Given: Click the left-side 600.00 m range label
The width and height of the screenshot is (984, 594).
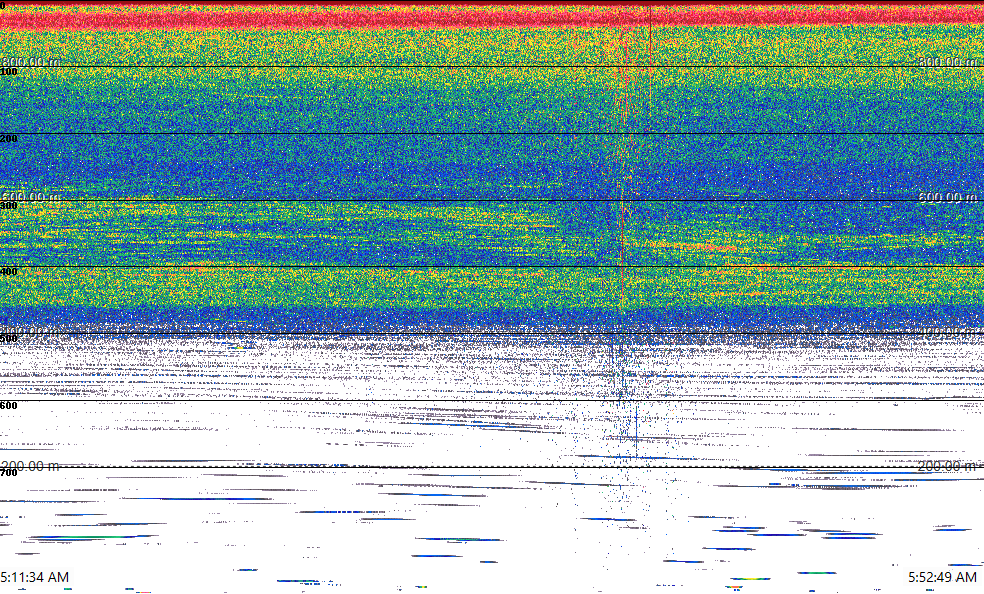Looking at the screenshot, I should (x=30, y=197).
